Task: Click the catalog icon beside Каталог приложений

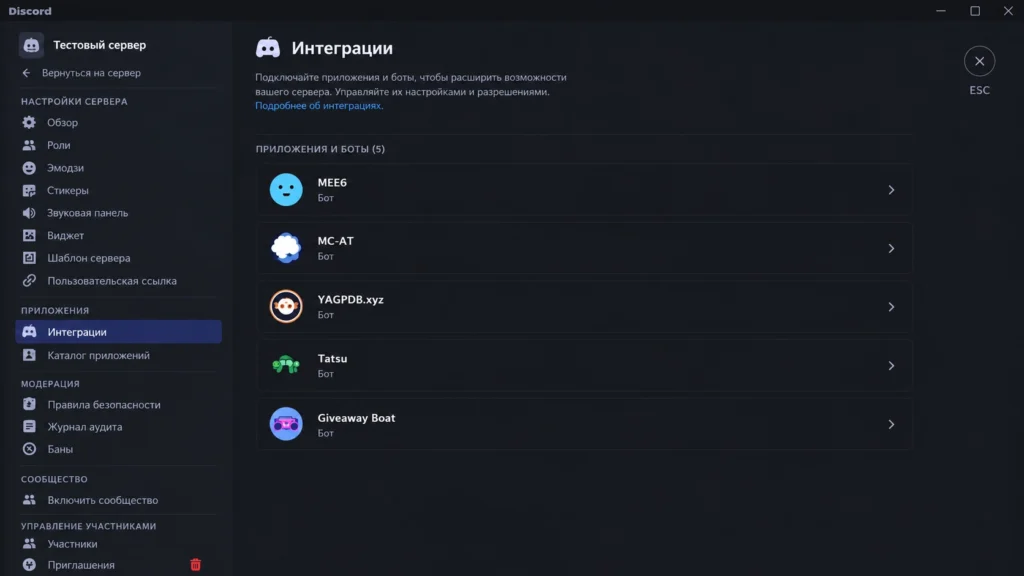Action: [x=29, y=355]
